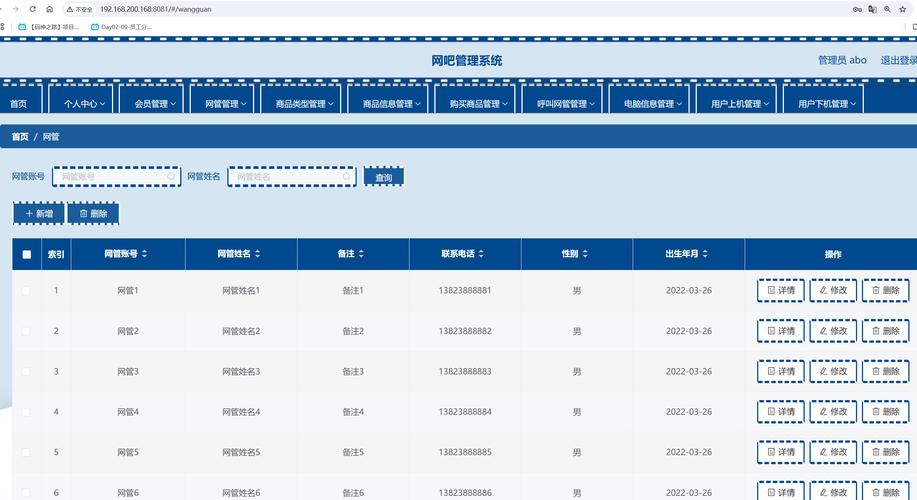Open 详情 for row 网管1
Screen dimensions: 917x500
pos(781,290)
